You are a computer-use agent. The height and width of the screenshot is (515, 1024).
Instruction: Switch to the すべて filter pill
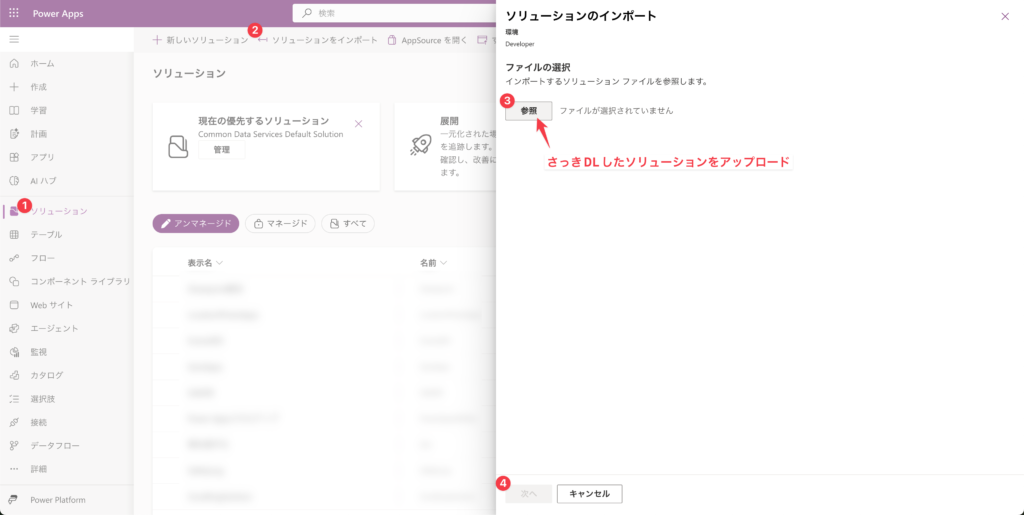click(348, 223)
